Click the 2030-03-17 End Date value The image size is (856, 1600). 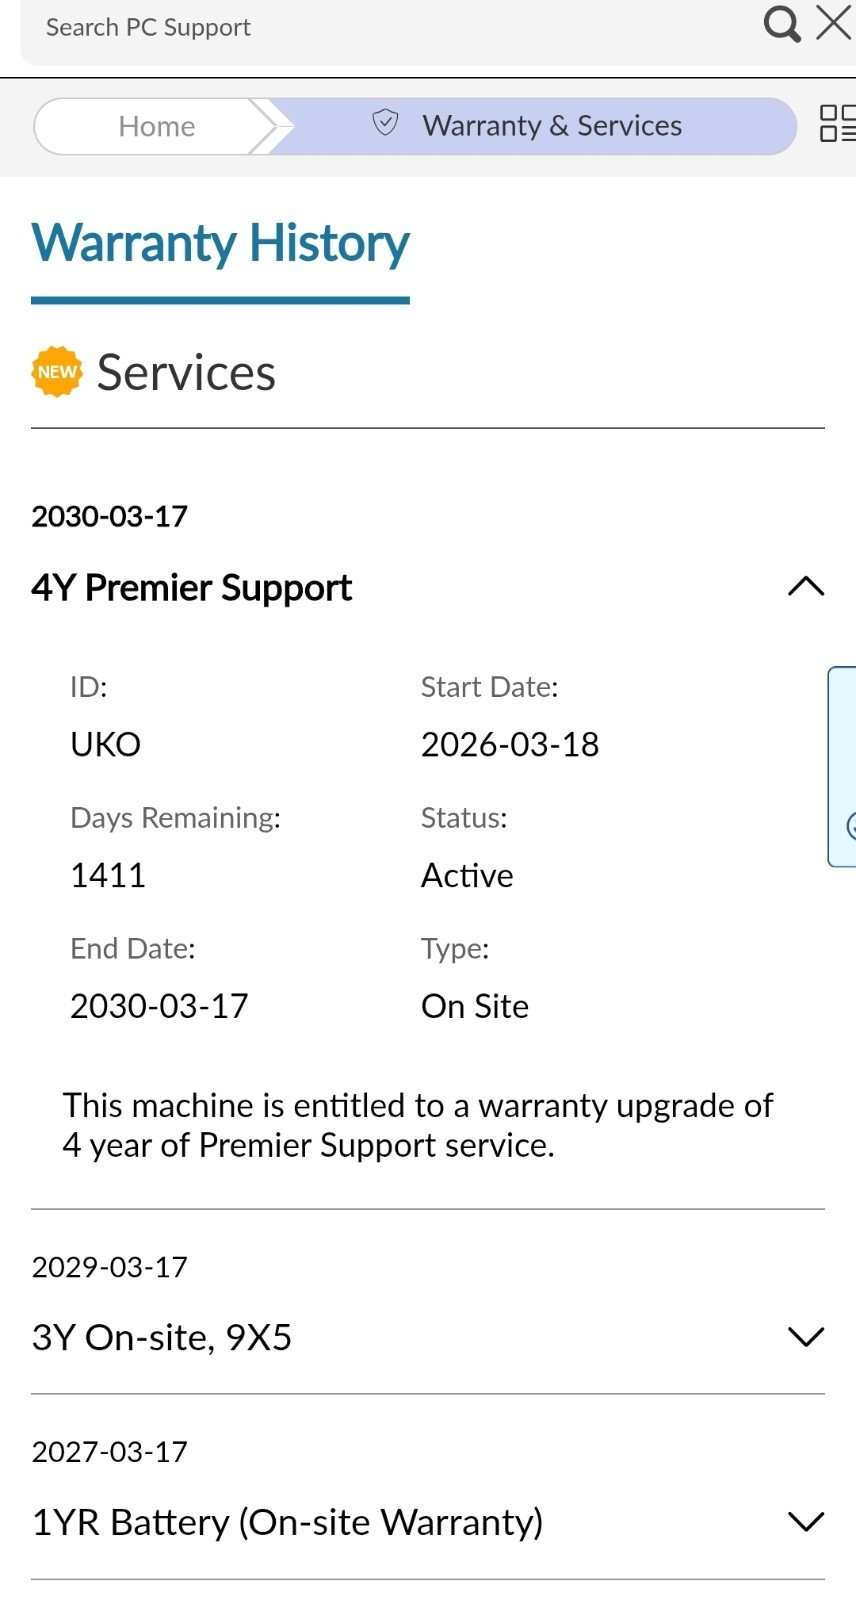(159, 1006)
